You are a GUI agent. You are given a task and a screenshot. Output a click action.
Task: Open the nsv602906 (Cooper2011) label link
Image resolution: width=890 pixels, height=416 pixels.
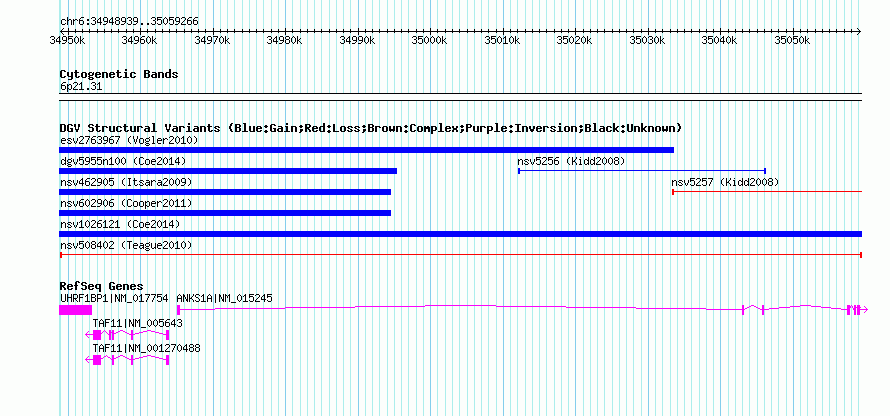pyautogui.click(x=125, y=203)
